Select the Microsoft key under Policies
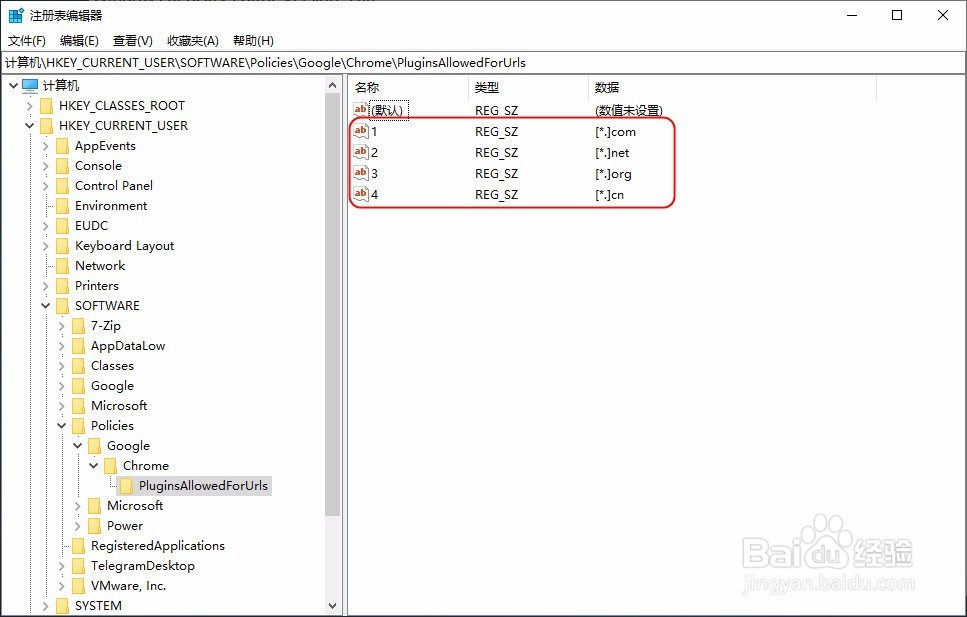 [135, 505]
